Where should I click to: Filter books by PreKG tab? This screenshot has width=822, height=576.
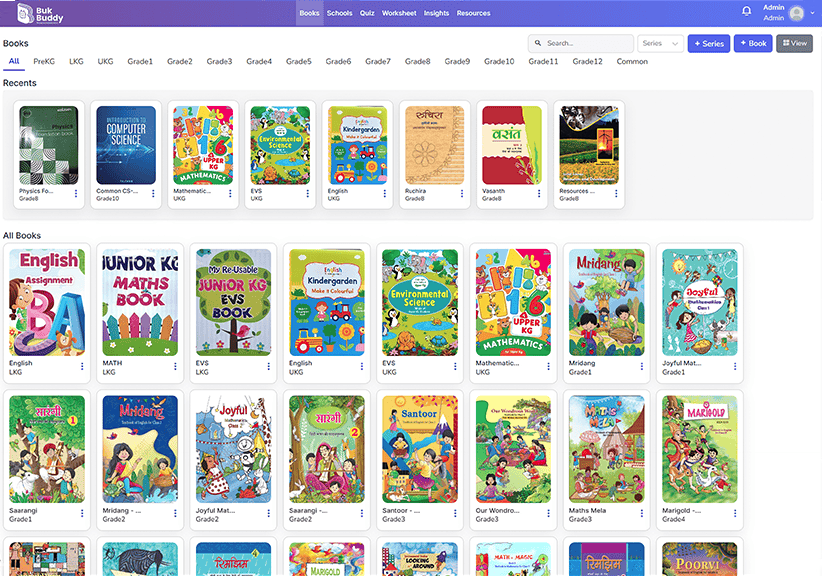pos(44,61)
